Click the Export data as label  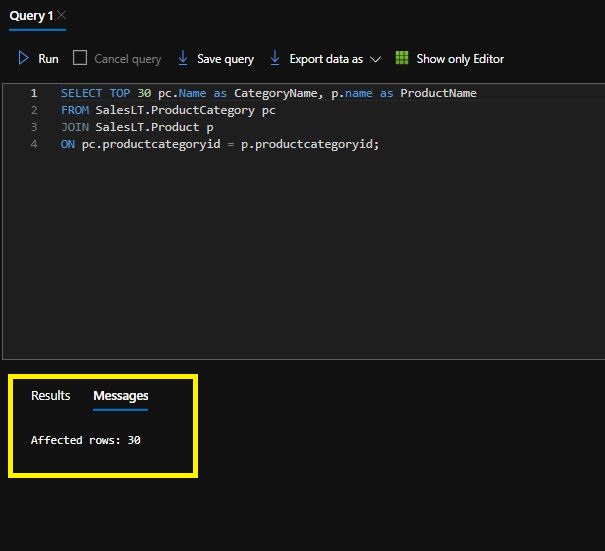(326, 59)
